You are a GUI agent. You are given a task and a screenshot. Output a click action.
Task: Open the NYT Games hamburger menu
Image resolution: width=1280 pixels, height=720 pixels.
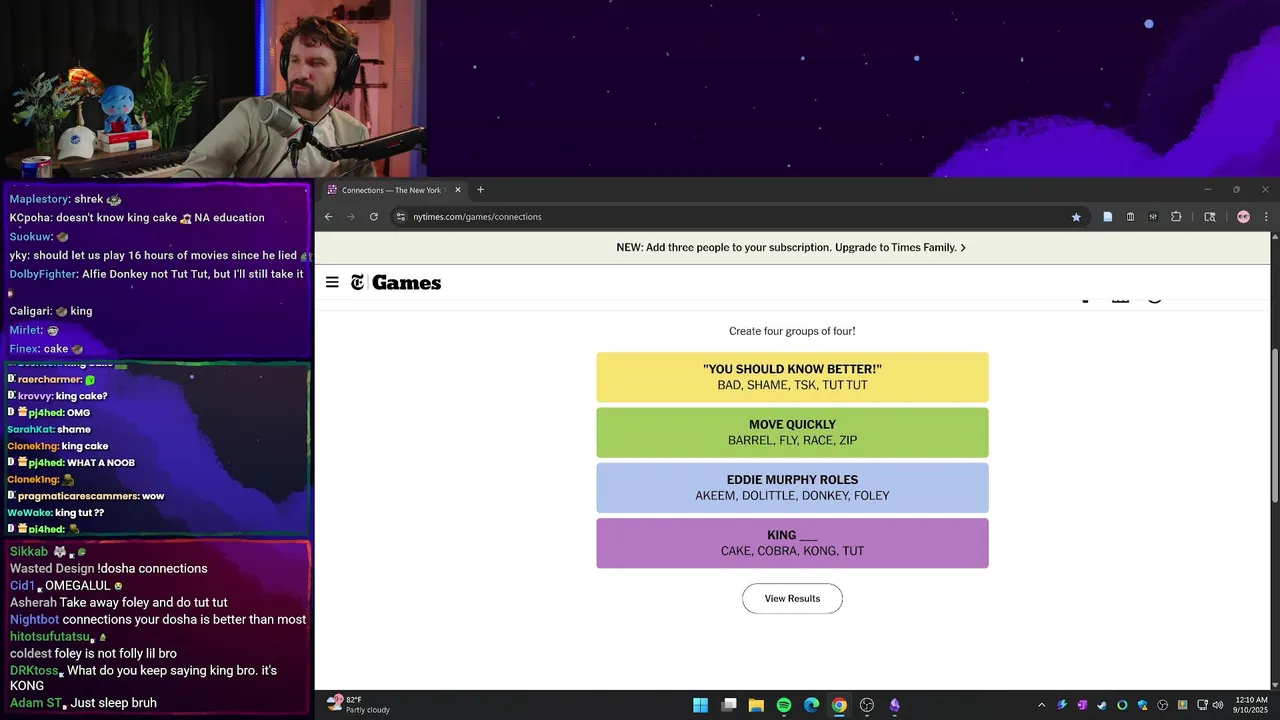tap(332, 283)
